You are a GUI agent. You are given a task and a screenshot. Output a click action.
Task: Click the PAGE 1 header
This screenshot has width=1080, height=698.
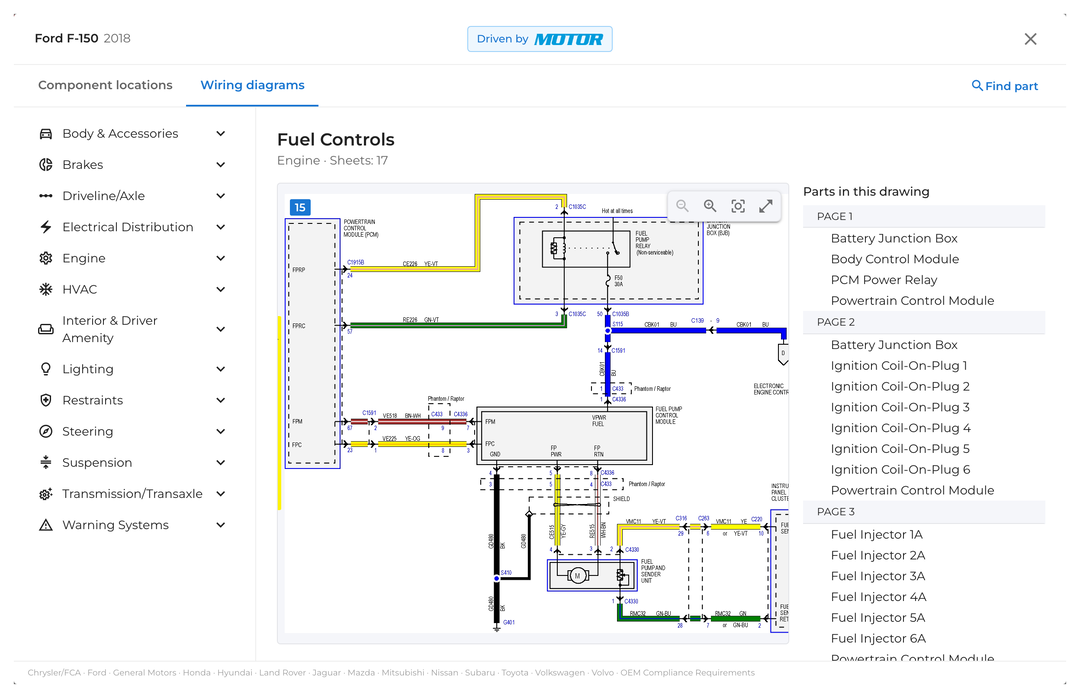[924, 216]
